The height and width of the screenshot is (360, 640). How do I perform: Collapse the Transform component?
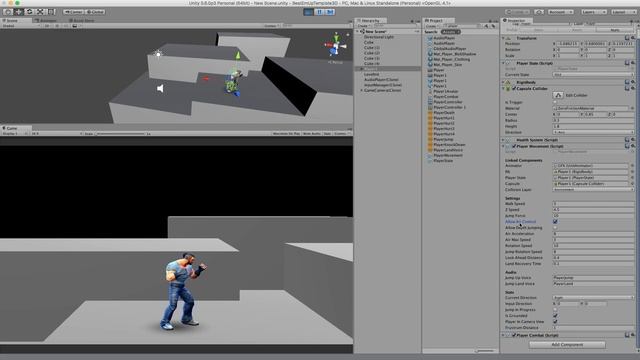tap(503, 38)
